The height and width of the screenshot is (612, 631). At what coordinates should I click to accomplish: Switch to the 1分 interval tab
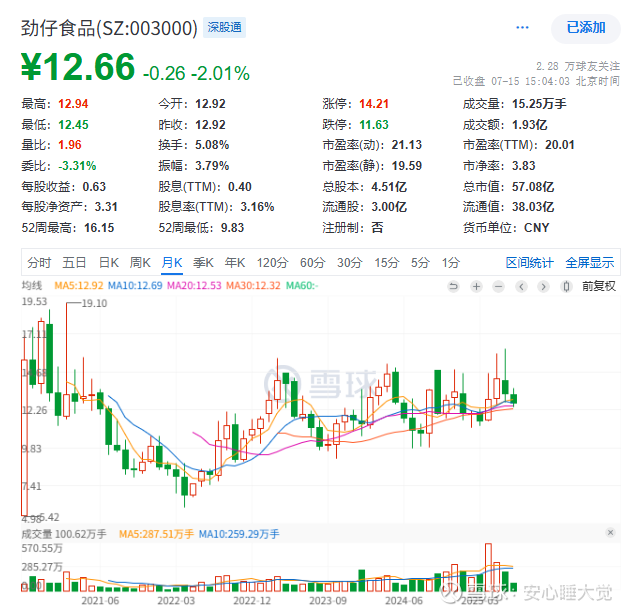tap(451, 263)
